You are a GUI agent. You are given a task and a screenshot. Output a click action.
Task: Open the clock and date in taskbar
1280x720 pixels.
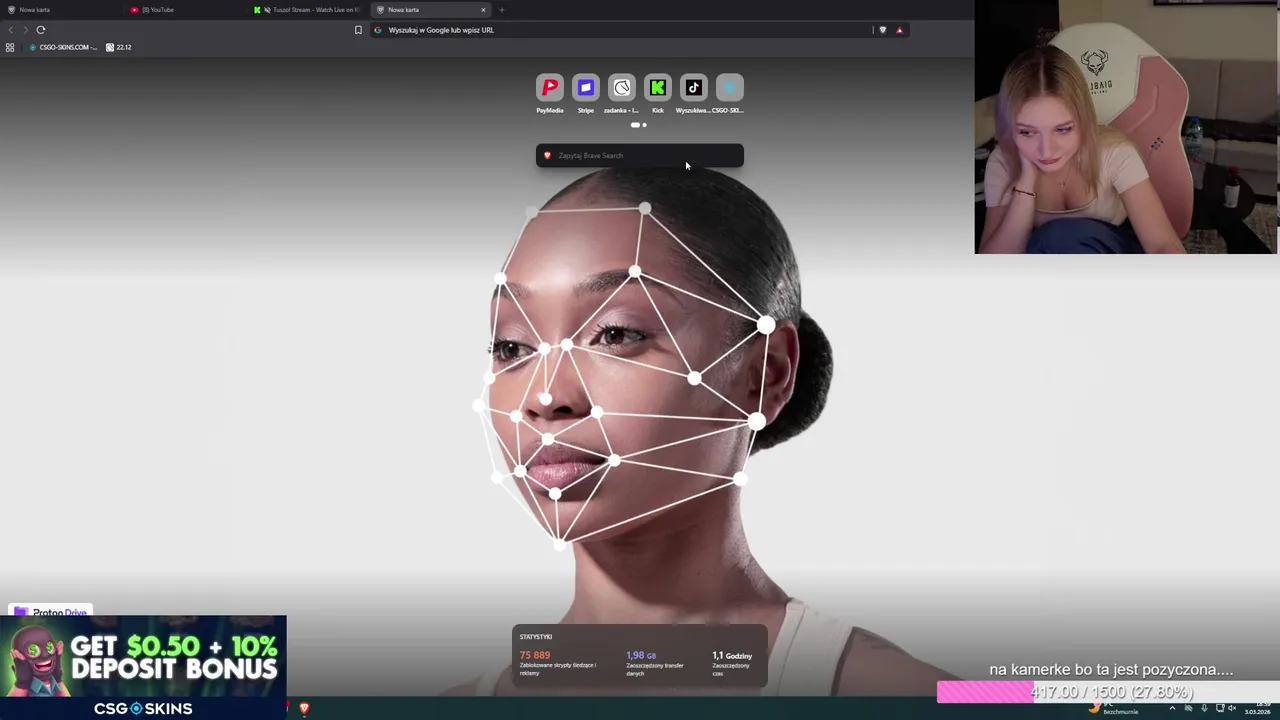pyautogui.click(x=1258, y=708)
